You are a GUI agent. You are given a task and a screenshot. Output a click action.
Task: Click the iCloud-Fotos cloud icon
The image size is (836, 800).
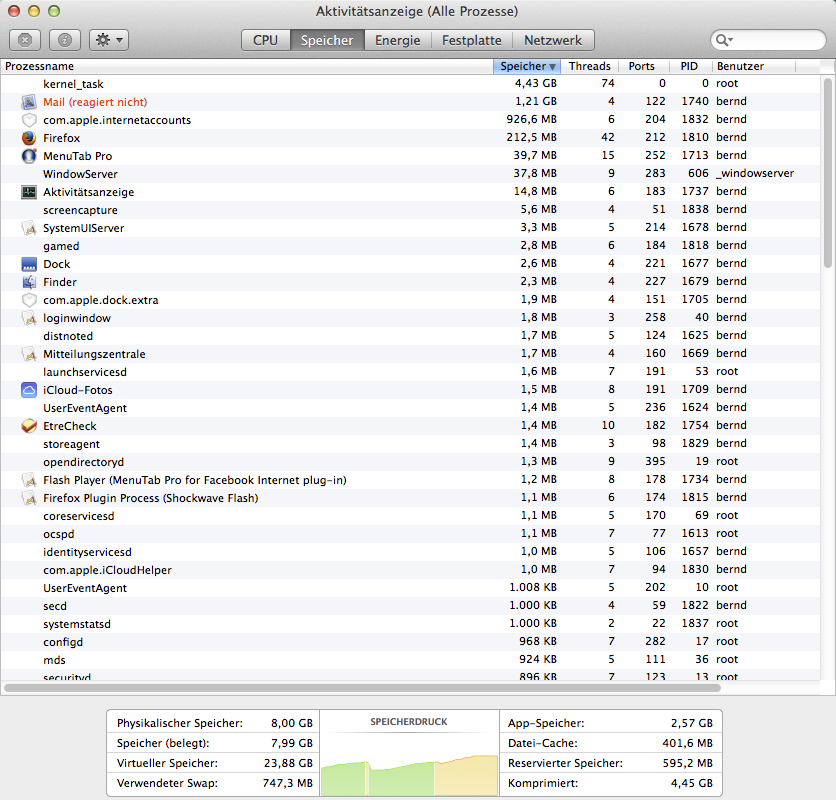(x=29, y=390)
